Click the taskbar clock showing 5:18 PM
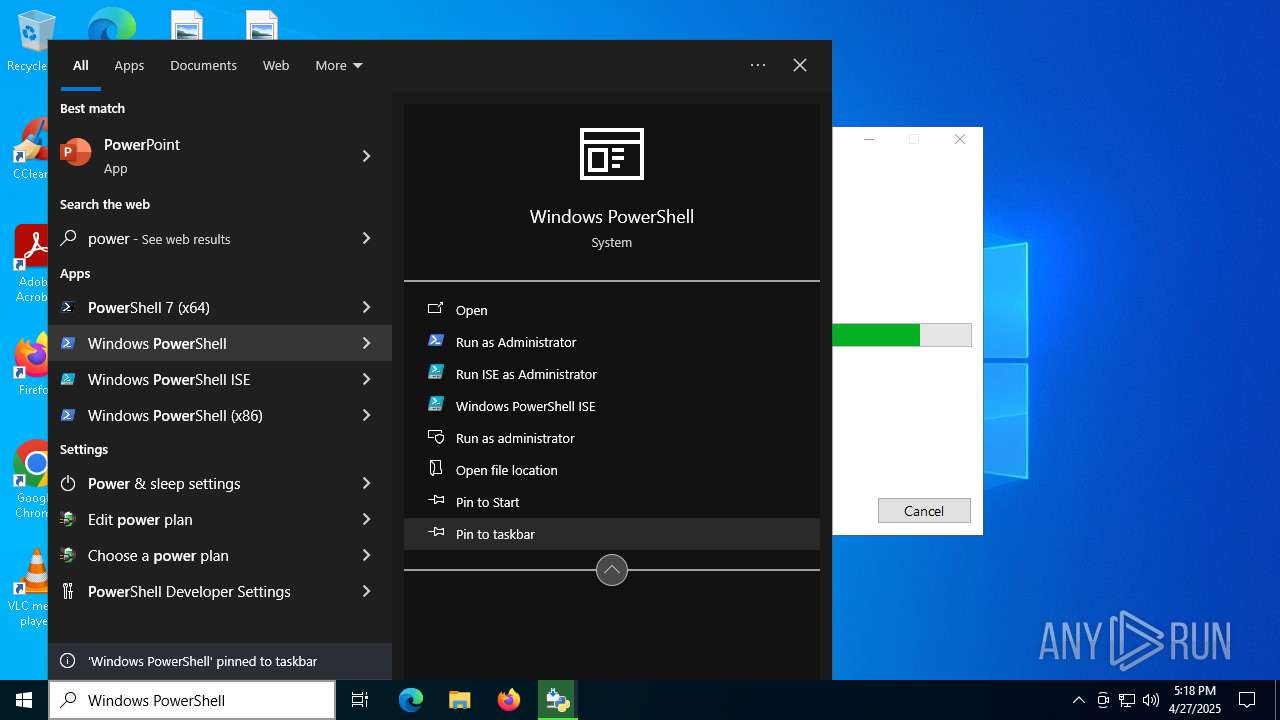1280x720 pixels. (x=1196, y=700)
